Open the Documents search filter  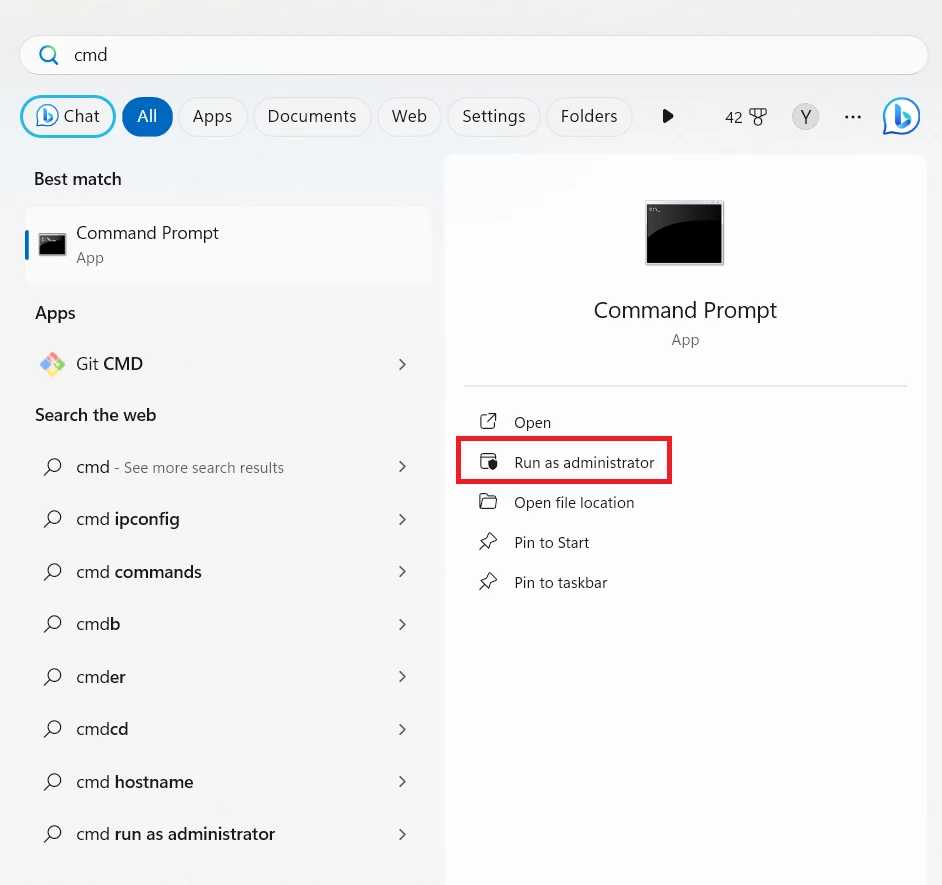click(312, 116)
